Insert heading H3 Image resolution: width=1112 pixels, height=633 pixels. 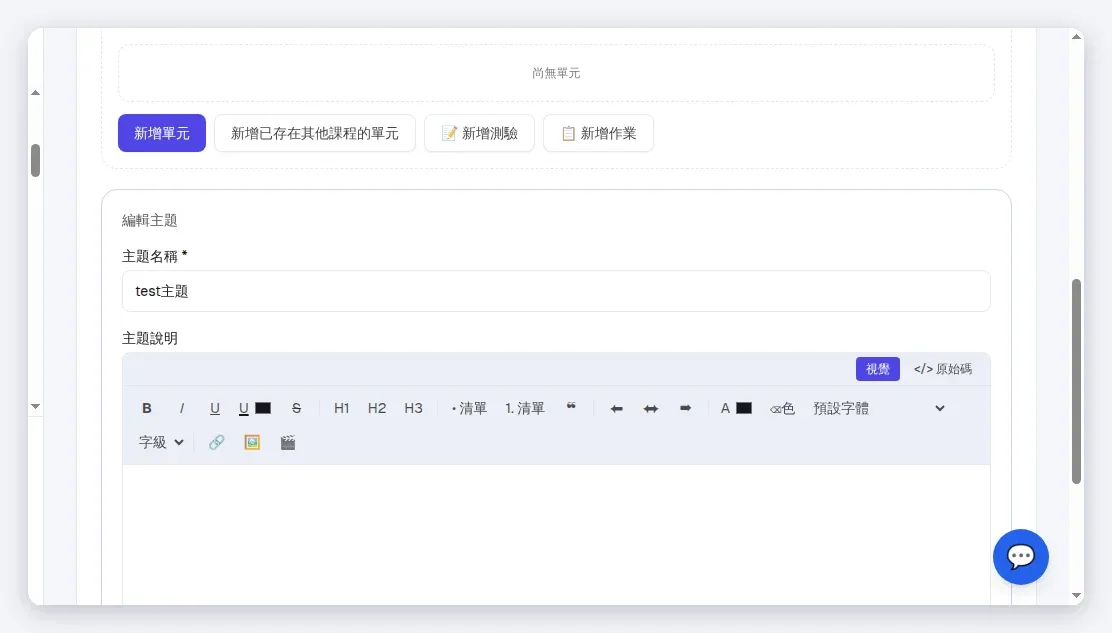pos(413,408)
